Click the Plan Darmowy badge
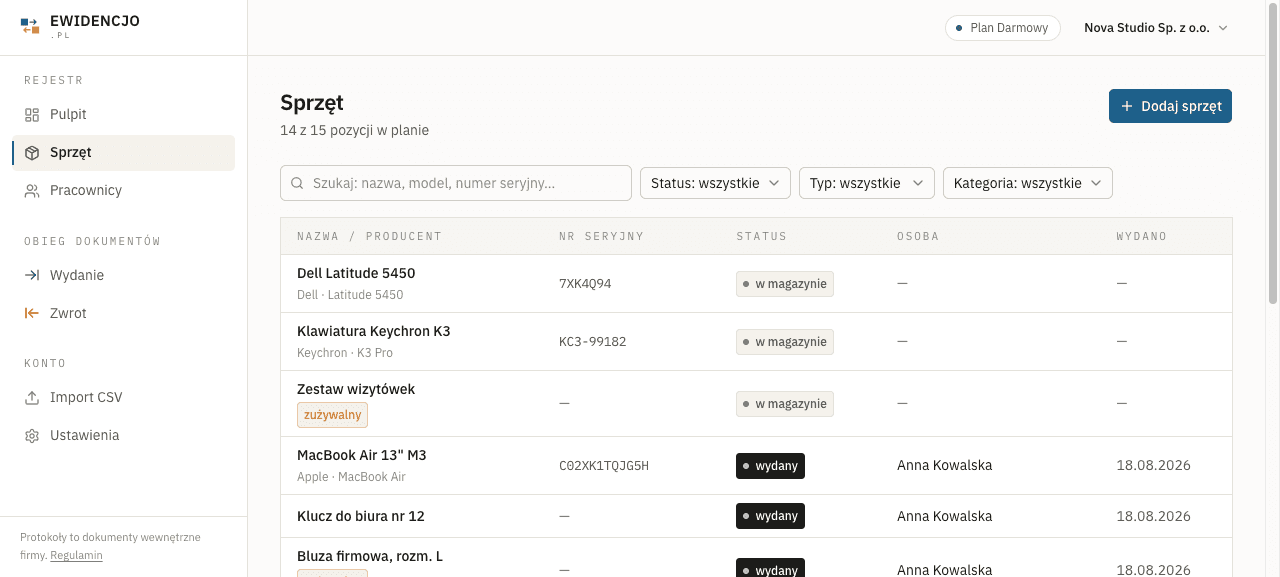The image size is (1280, 577). (x=1002, y=28)
